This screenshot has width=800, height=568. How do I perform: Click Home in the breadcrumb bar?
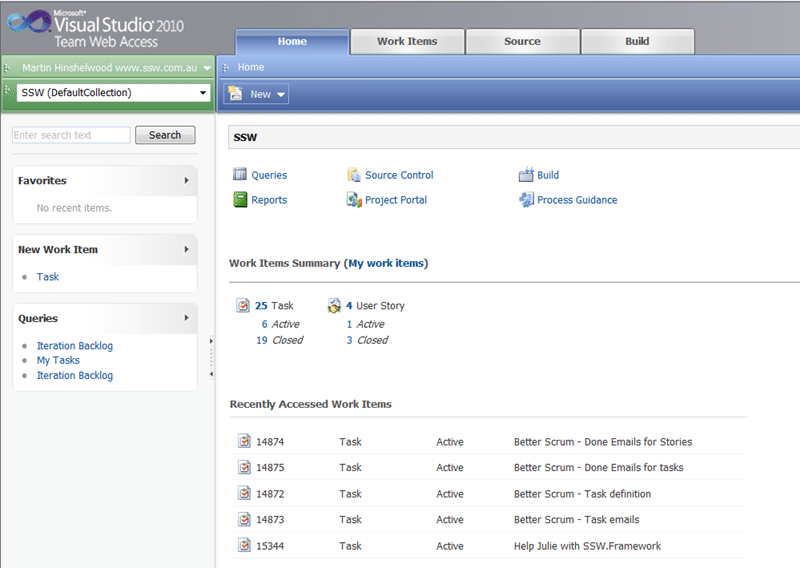[x=251, y=67]
